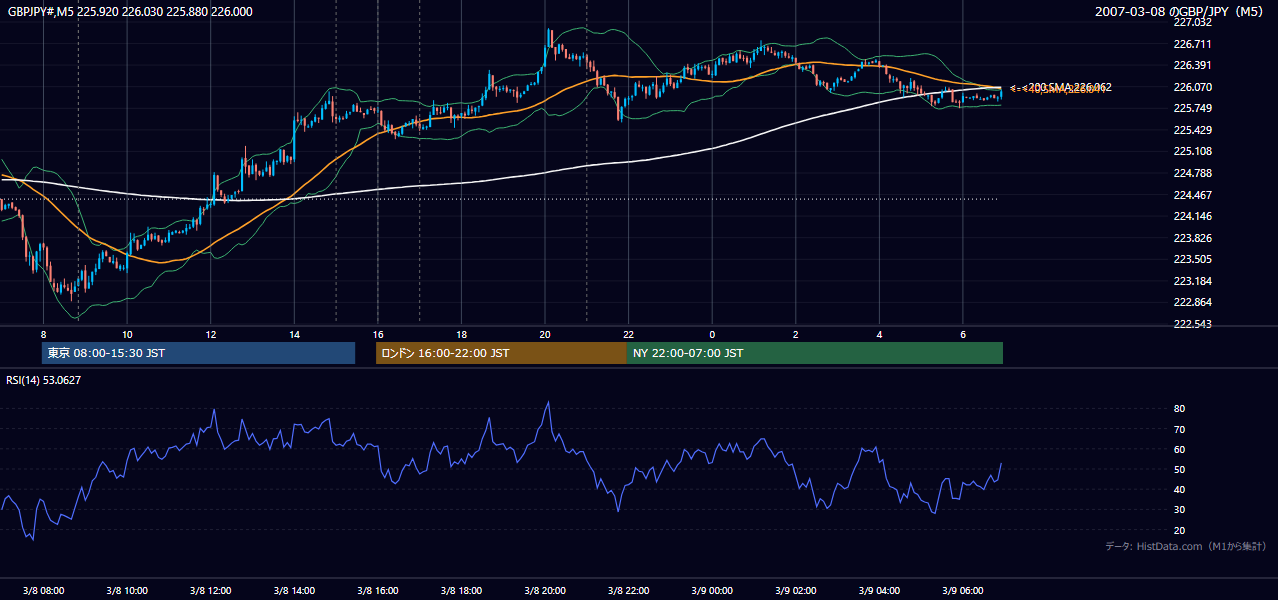Click the データ: HistData.com source credit
This screenshot has width=1278, height=600.
1186,546
